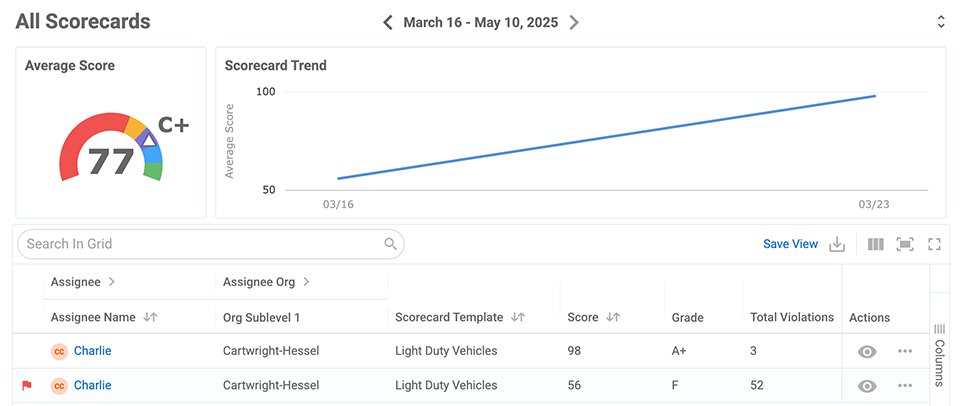
Task: Collapse the All Scorecards panel chevron
Action: 941,22
